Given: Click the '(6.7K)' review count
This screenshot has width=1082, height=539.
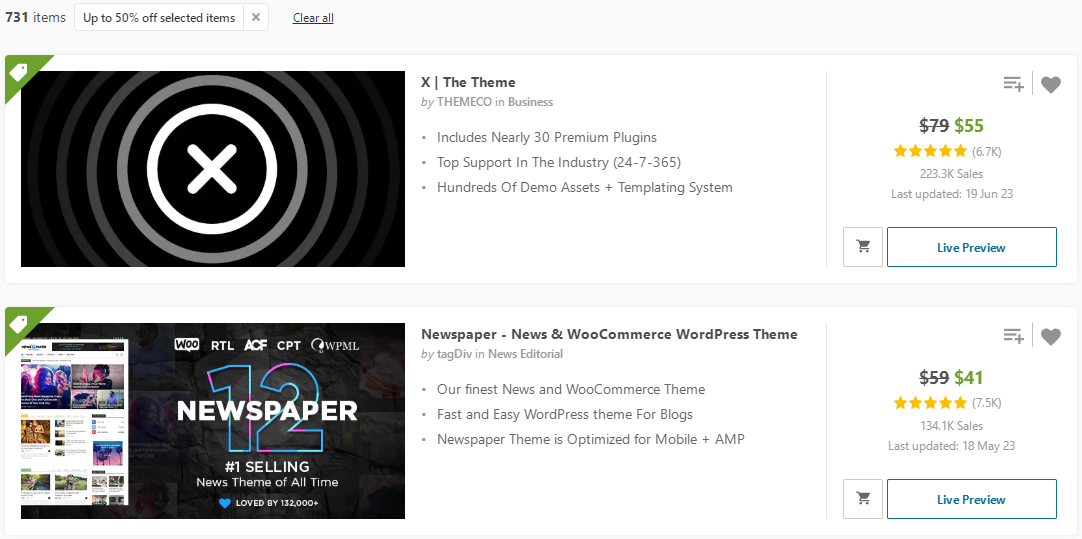Looking at the screenshot, I should pyautogui.click(x=987, y=151).
